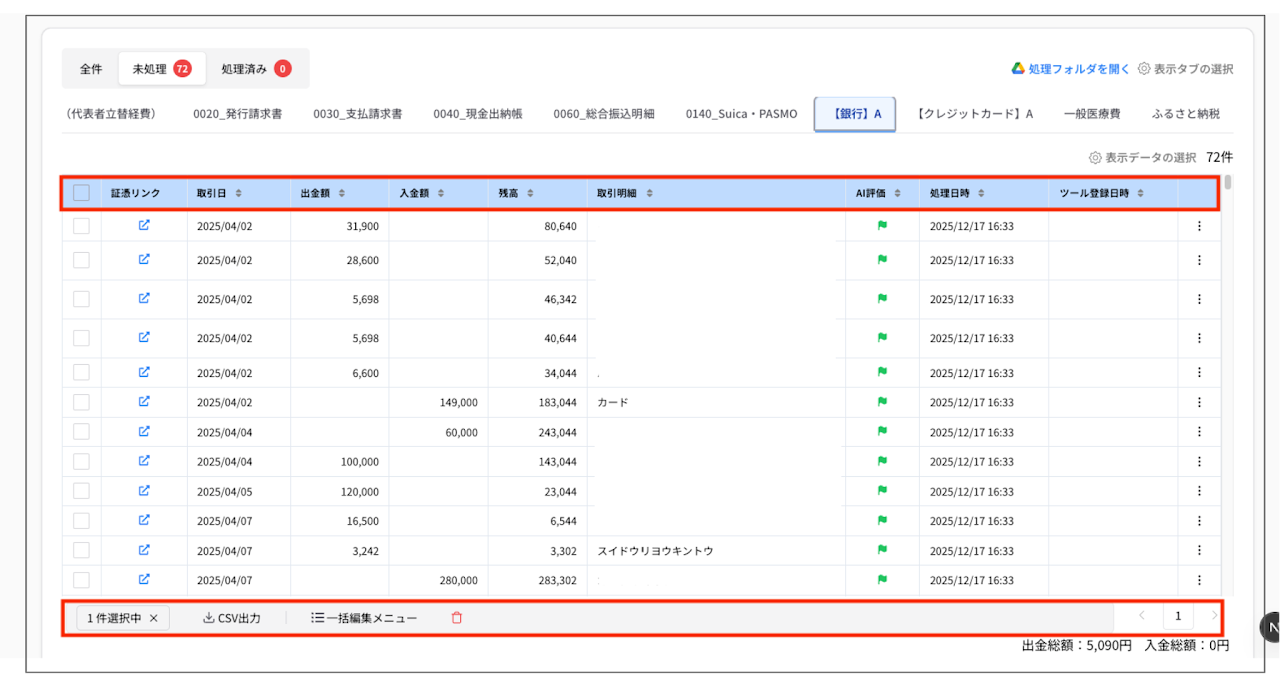Open the more-options menu for the 6,544 row
Image resolution: width=1280 pixels, height=694 pixels.
point(1199,520)
